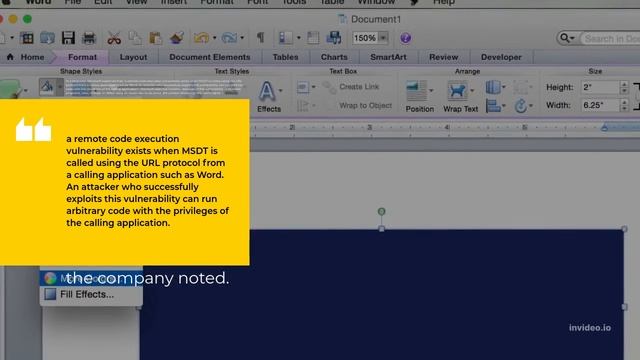Open the Tables tab
The image size is (640, 360).
tap(285, 57)
